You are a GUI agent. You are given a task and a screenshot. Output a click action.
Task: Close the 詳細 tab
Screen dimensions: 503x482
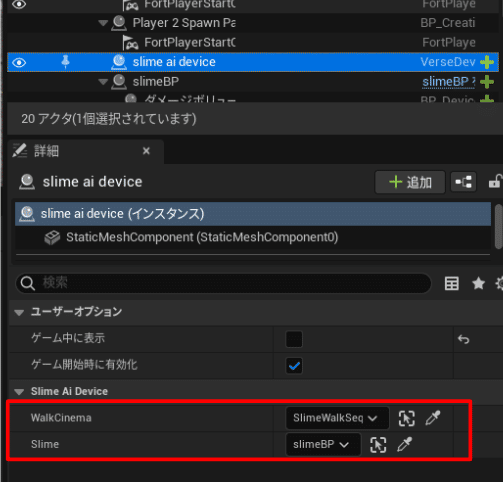coord(146,151)
